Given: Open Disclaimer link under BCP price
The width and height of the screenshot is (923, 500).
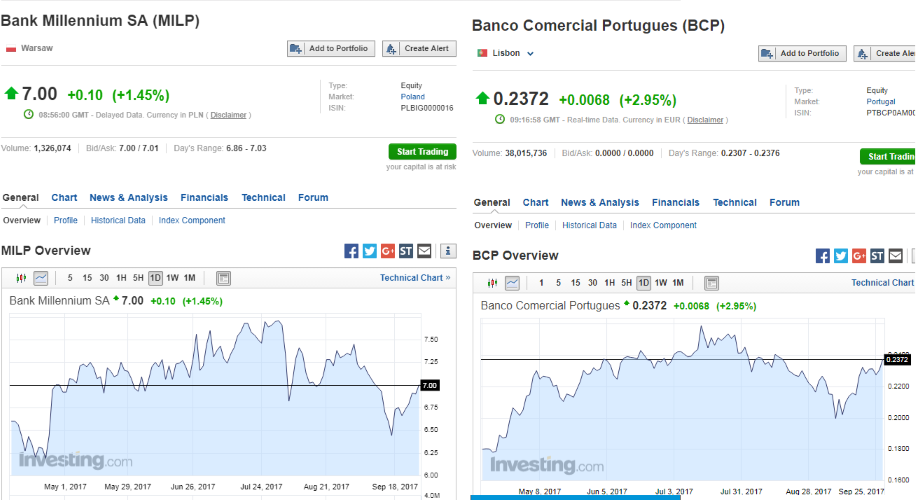Looking at the screenshot, I should (x=705, y=120).
